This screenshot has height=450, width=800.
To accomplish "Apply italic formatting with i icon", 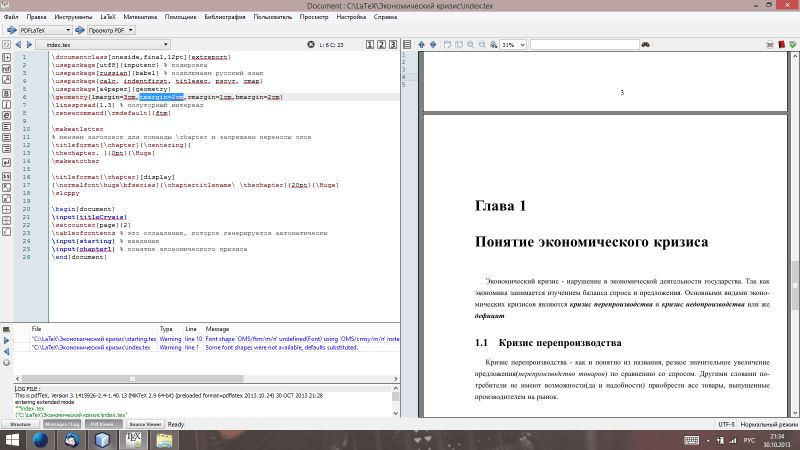I will coord(6,105).
